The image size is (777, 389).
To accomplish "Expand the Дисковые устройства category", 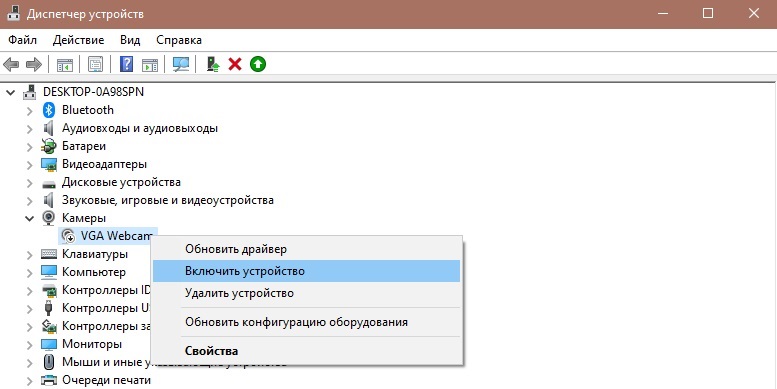I will [30, 183].
